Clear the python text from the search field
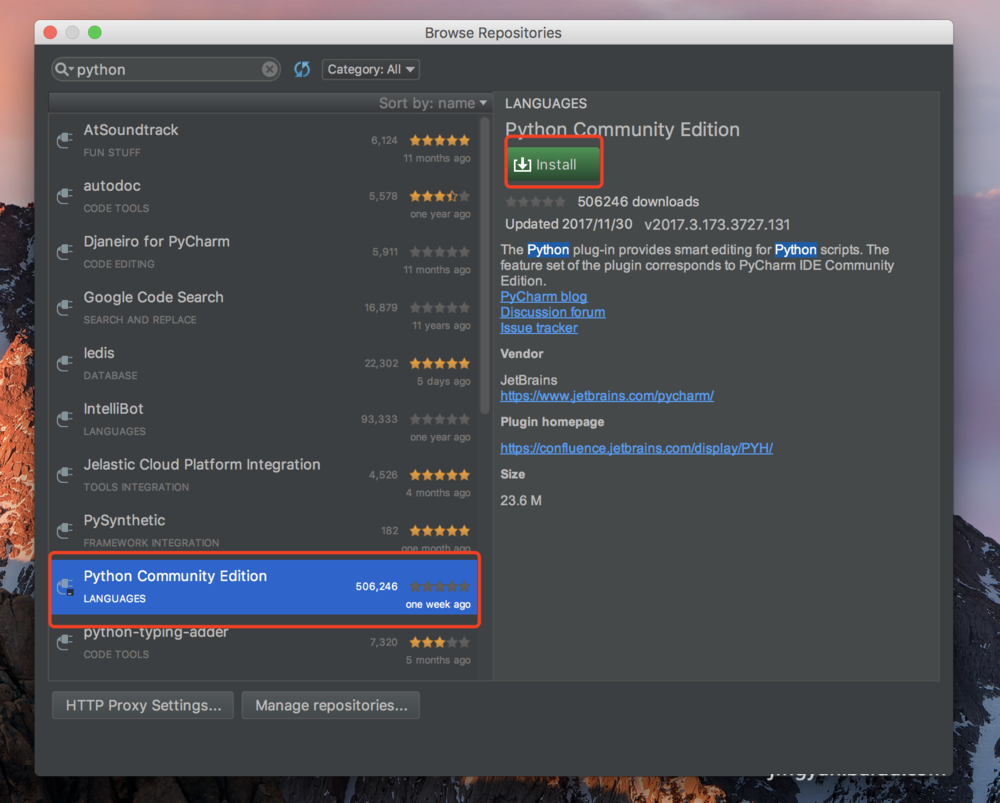 [x=268, y=68]
